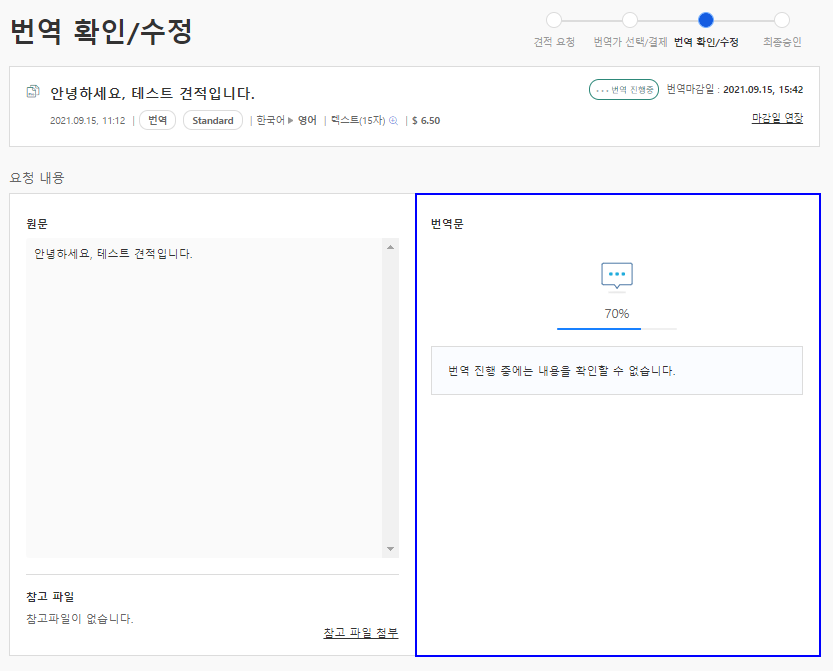Click the 번역 진행중 status badge
The width and height of the screenshot is (833, 671).
[624, 90]
